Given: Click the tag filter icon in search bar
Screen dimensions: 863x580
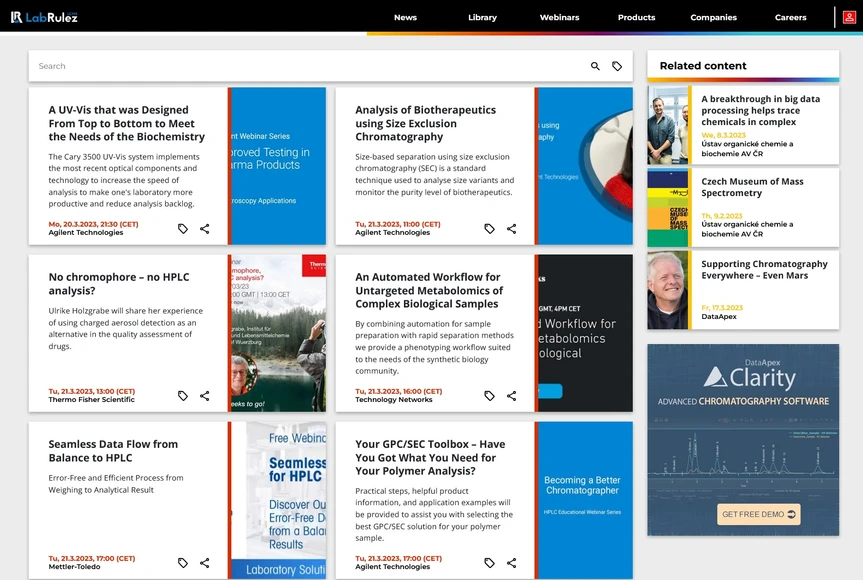Looking at the screenshot, I should [x=617, y=66].
